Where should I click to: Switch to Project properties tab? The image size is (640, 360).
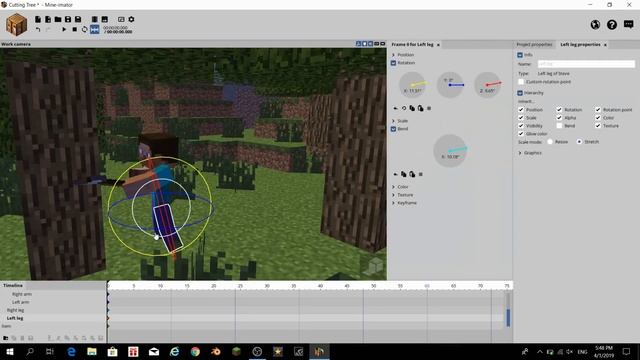click(x=534, y=44)
